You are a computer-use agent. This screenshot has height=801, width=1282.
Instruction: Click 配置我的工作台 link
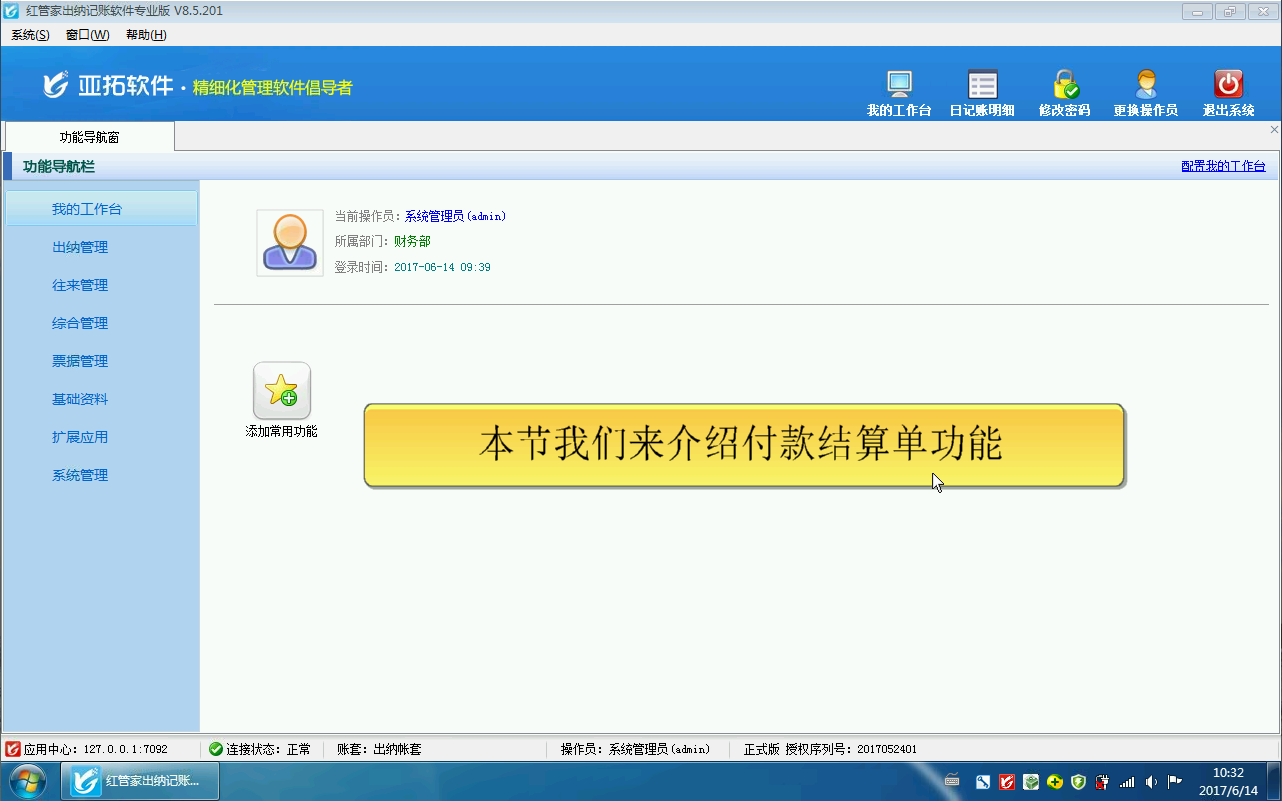click(x=1222, y=166)
